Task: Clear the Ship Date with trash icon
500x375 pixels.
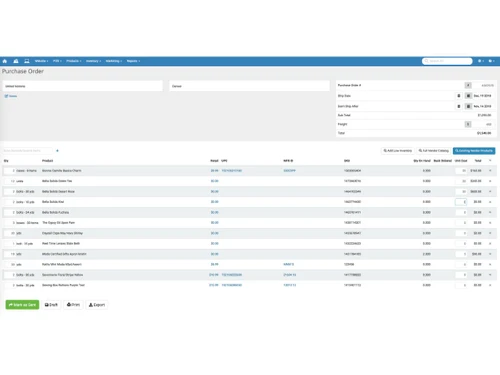Action: click(459, 96)
